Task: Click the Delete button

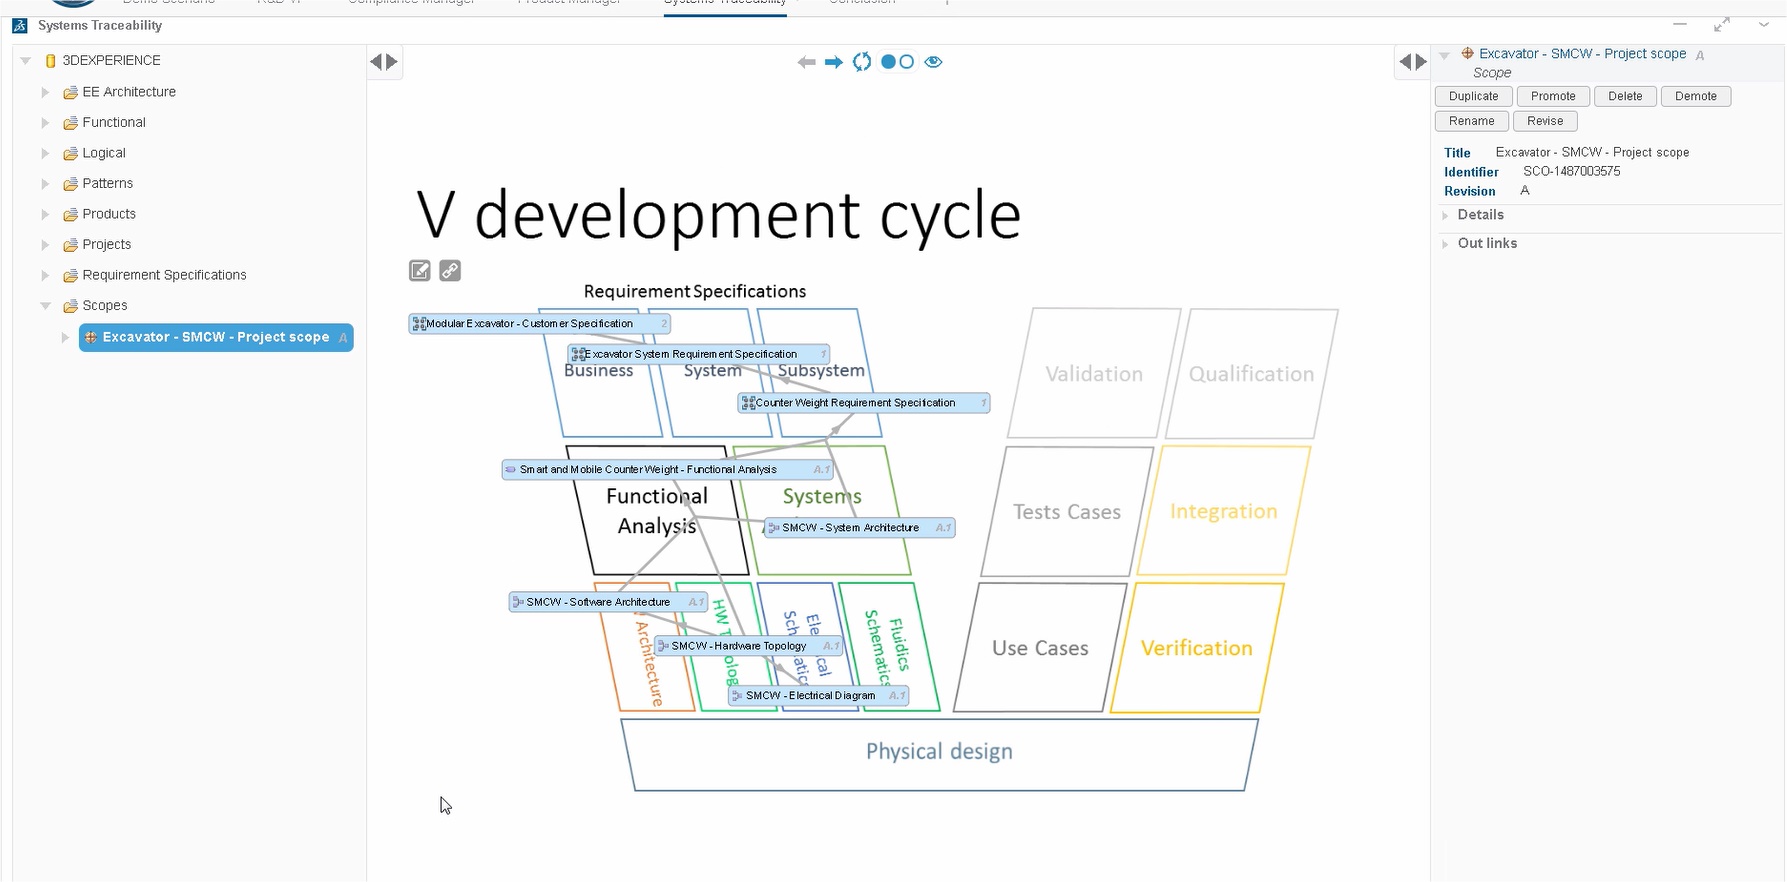Action: (x=1625, y=96)
